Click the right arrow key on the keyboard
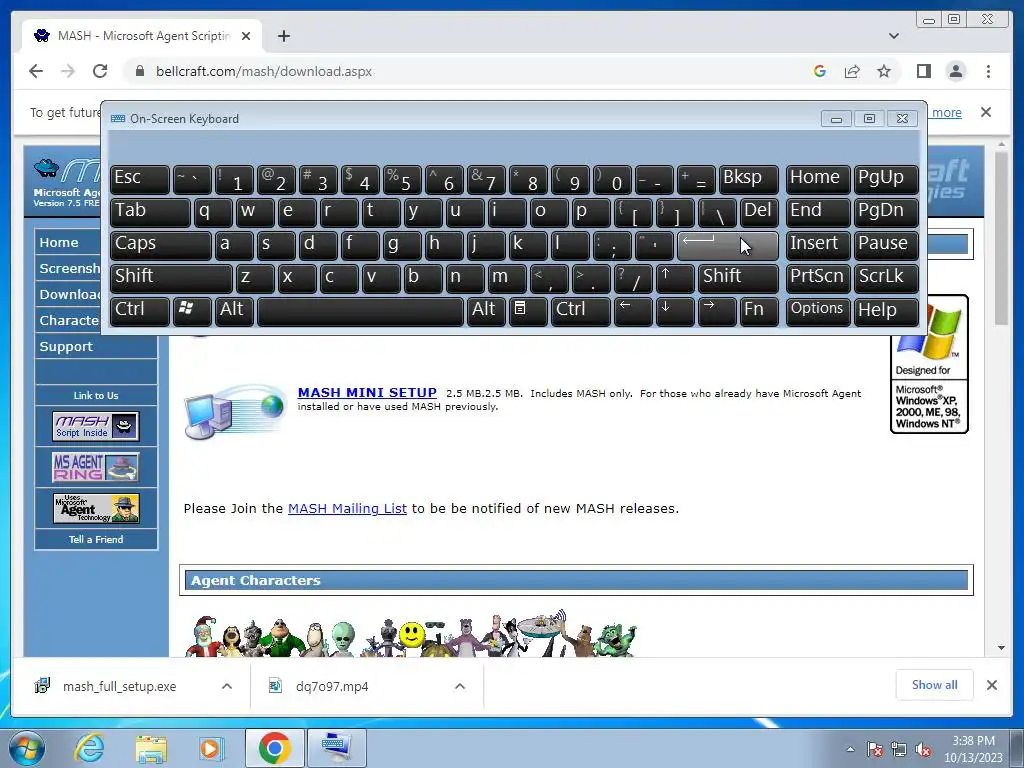Viewport: 1024px width, 768px height. point(716,310)
